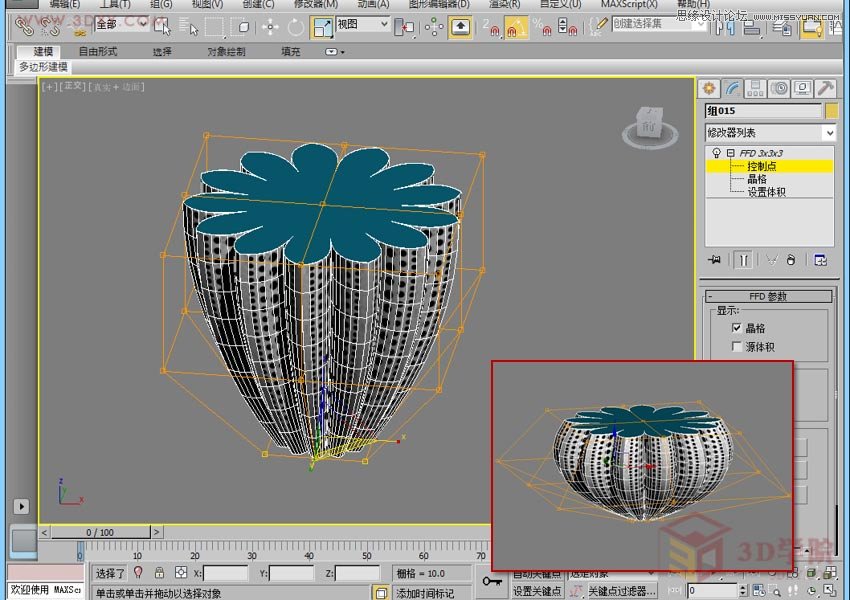
Task: Click the 多边形建模 panel label
Action: [x=44, y=67]
